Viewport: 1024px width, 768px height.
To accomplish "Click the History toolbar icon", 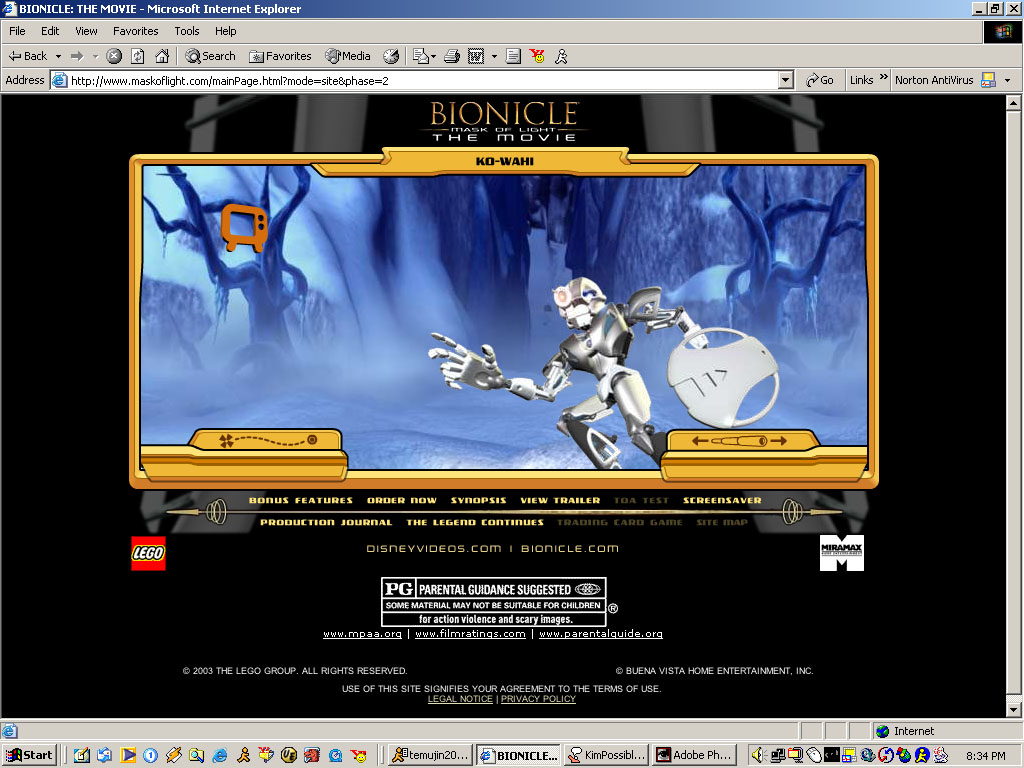I will pos(391,56).
